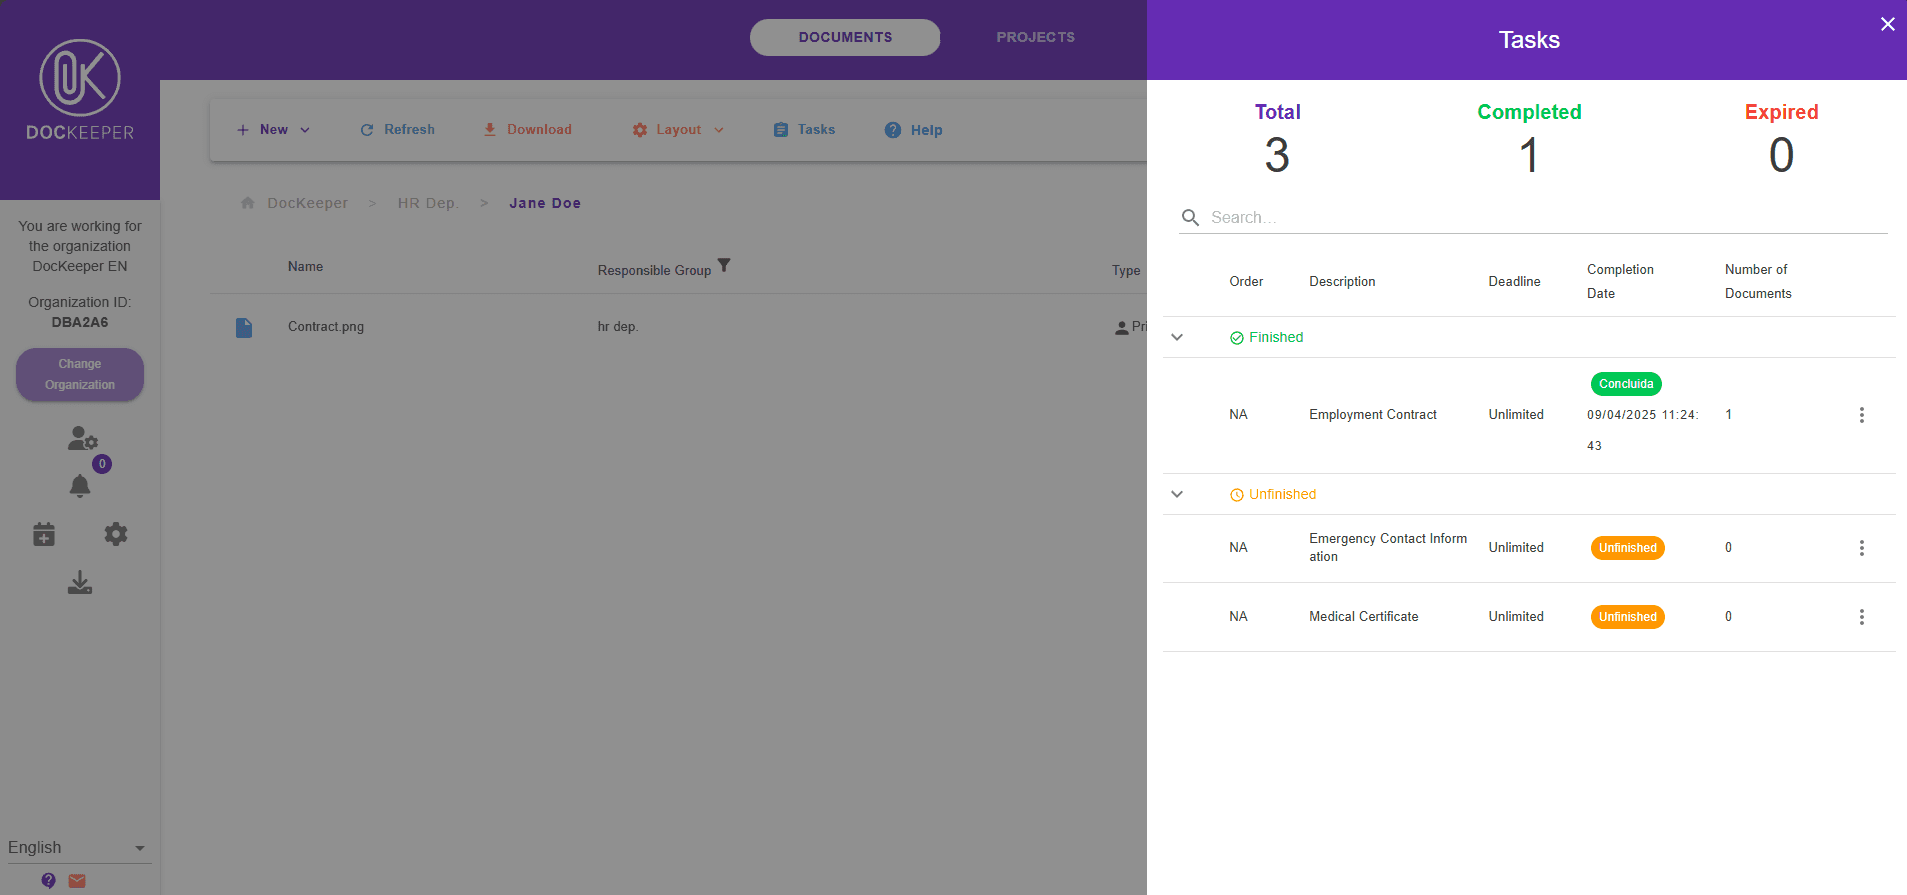
Task: Click the Number of Documents column header
Action: coord(1758,282)
